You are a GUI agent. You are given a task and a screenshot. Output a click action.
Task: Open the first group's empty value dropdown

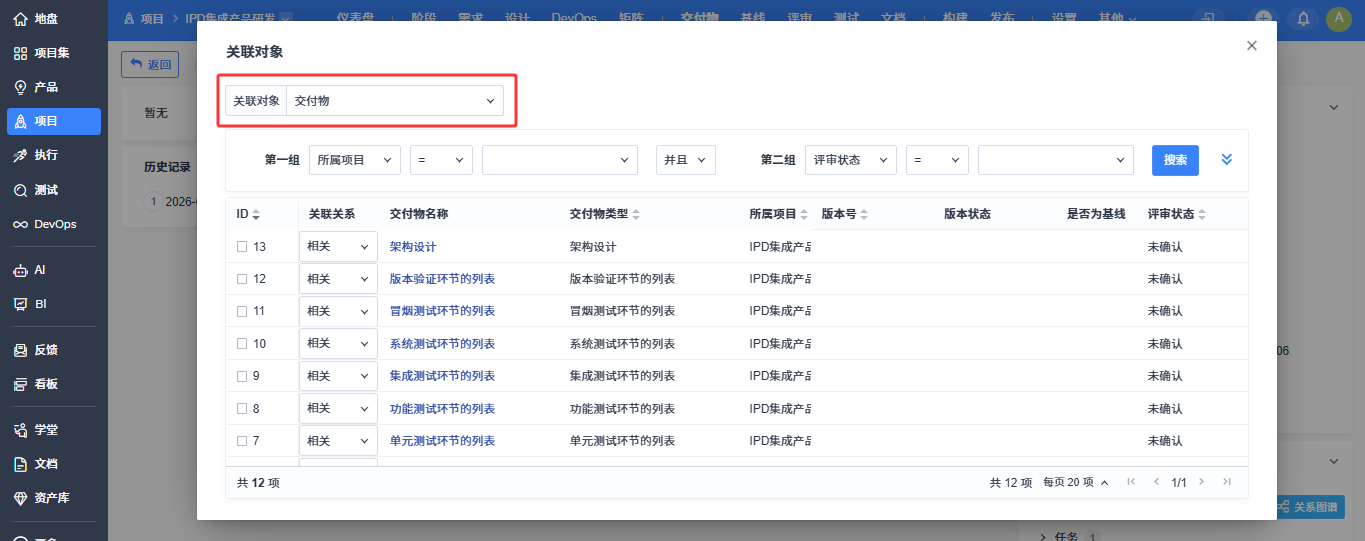[560, 160]
